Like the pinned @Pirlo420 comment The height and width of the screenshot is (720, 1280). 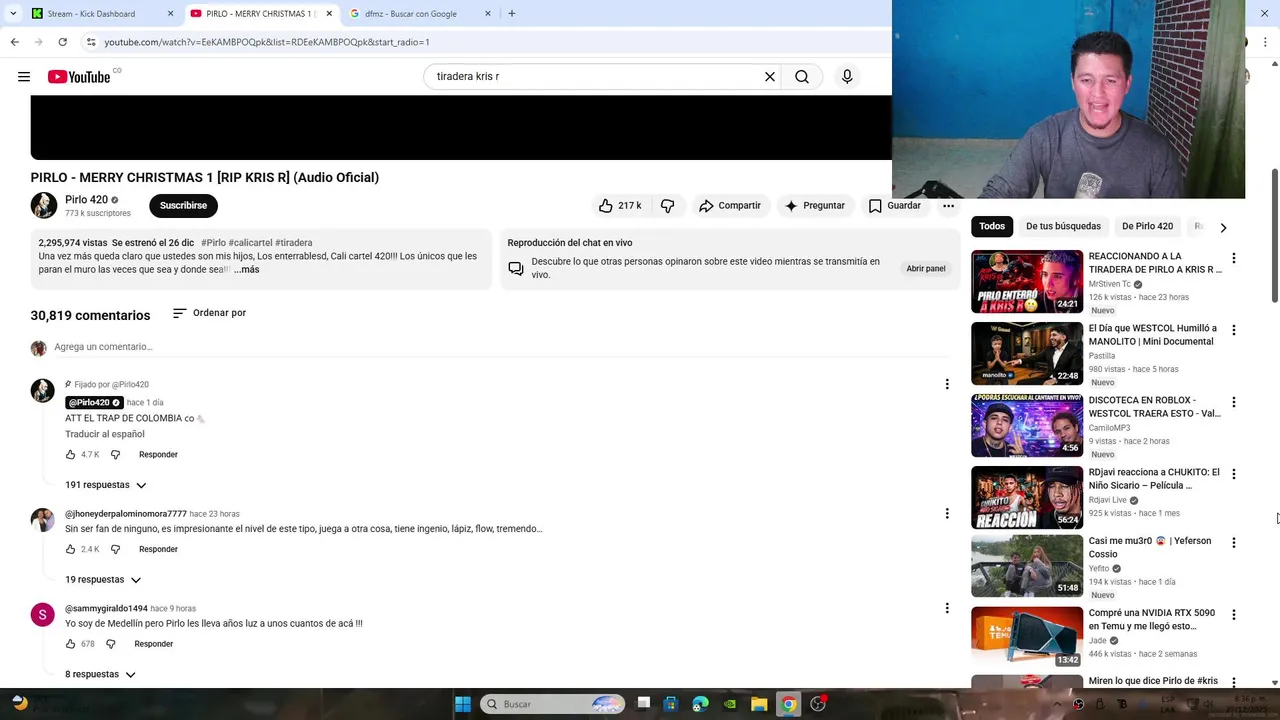coord(70,455)
